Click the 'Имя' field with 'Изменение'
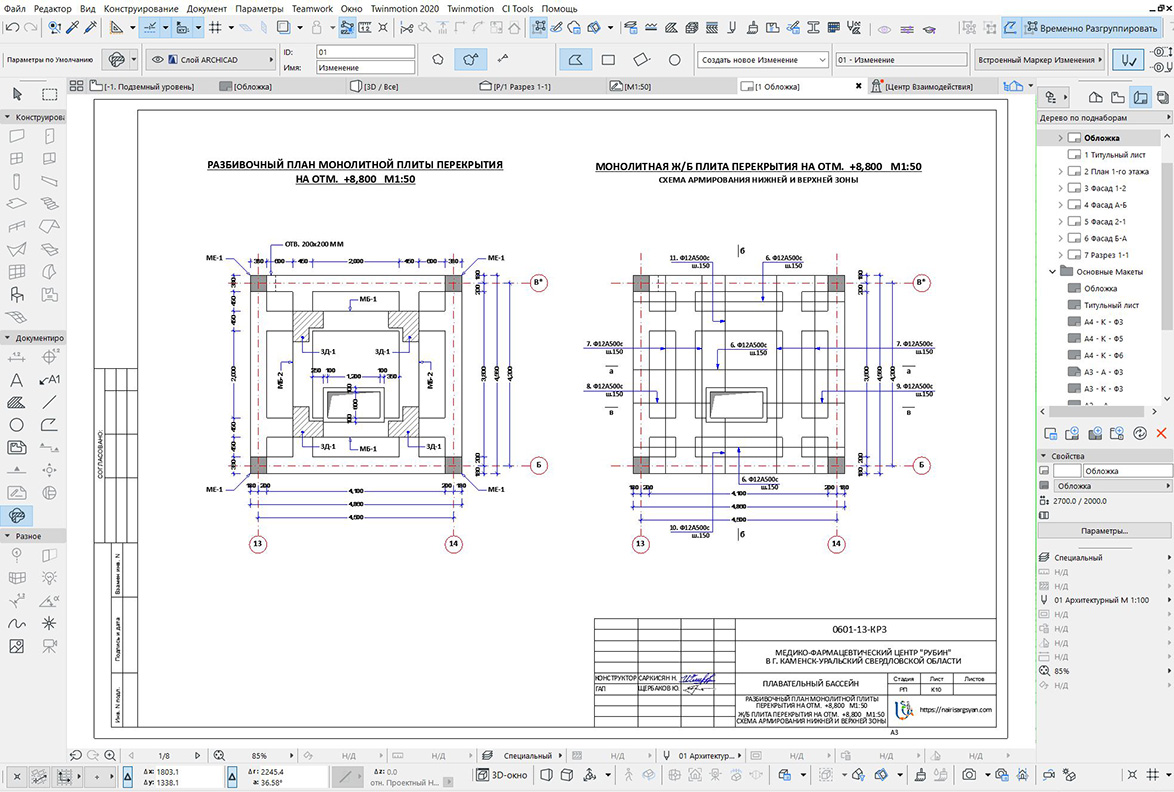The width and height of the screenshot is (1174, 792). coord(365,67)
